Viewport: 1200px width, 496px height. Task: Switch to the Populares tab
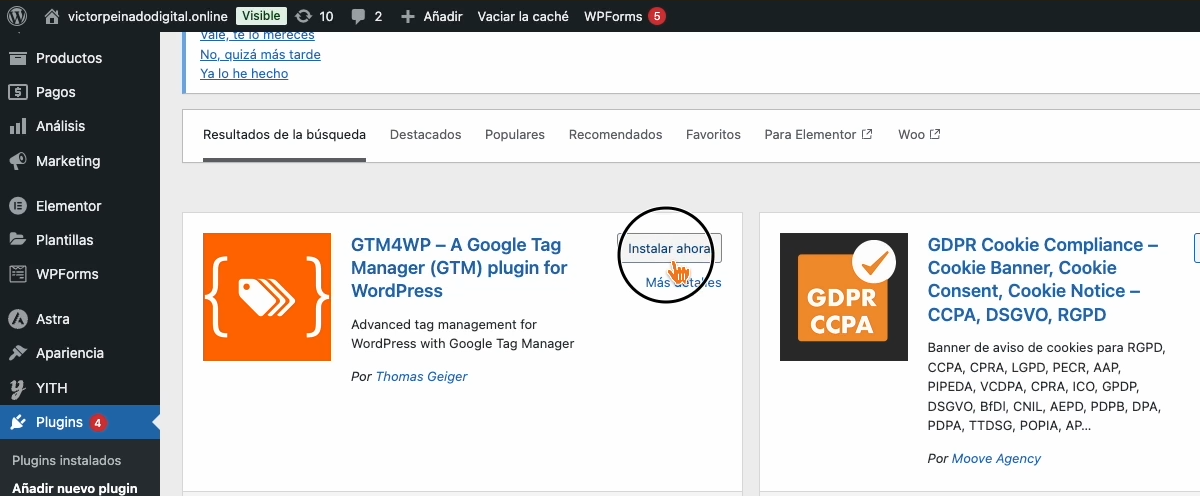pos(515,135)
